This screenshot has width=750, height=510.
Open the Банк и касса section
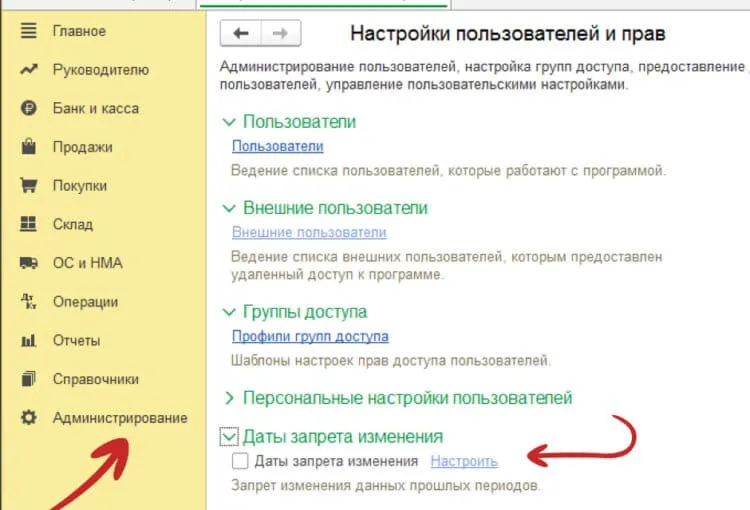(x=96, y=109)
